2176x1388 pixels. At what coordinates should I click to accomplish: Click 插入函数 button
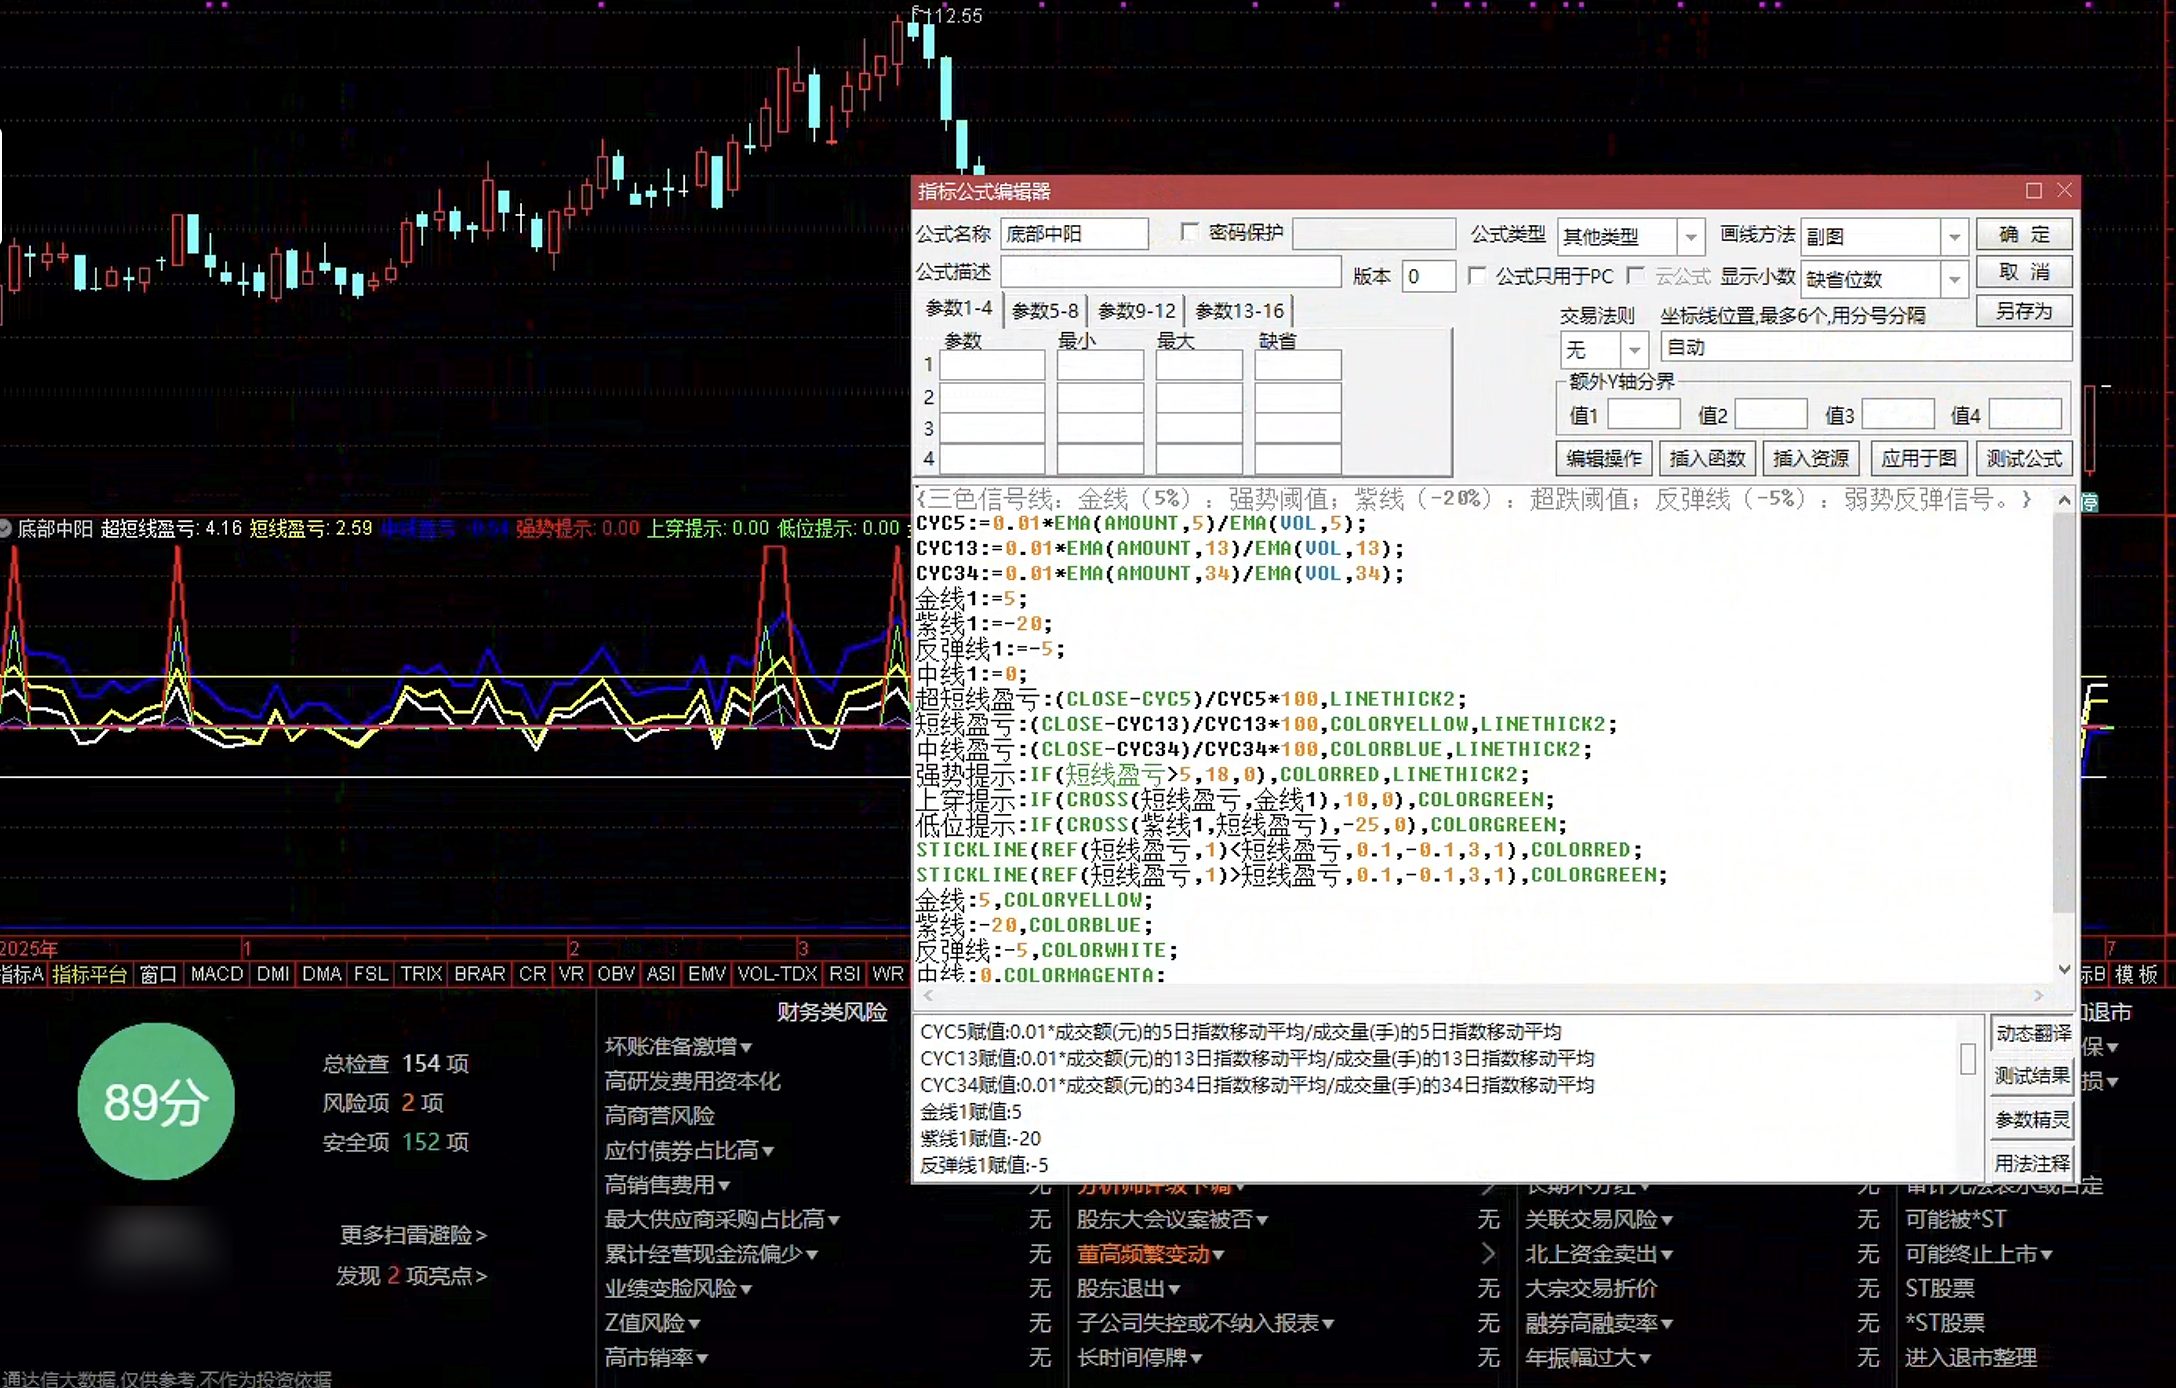click(x=1707, y=459)
